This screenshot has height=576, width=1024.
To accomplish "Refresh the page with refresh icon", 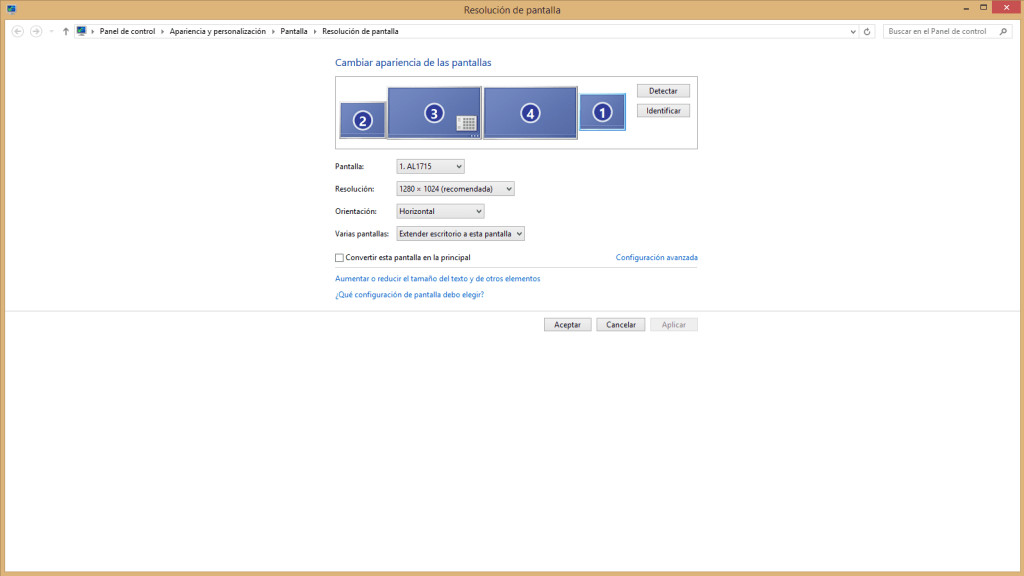I will (867, 31).
